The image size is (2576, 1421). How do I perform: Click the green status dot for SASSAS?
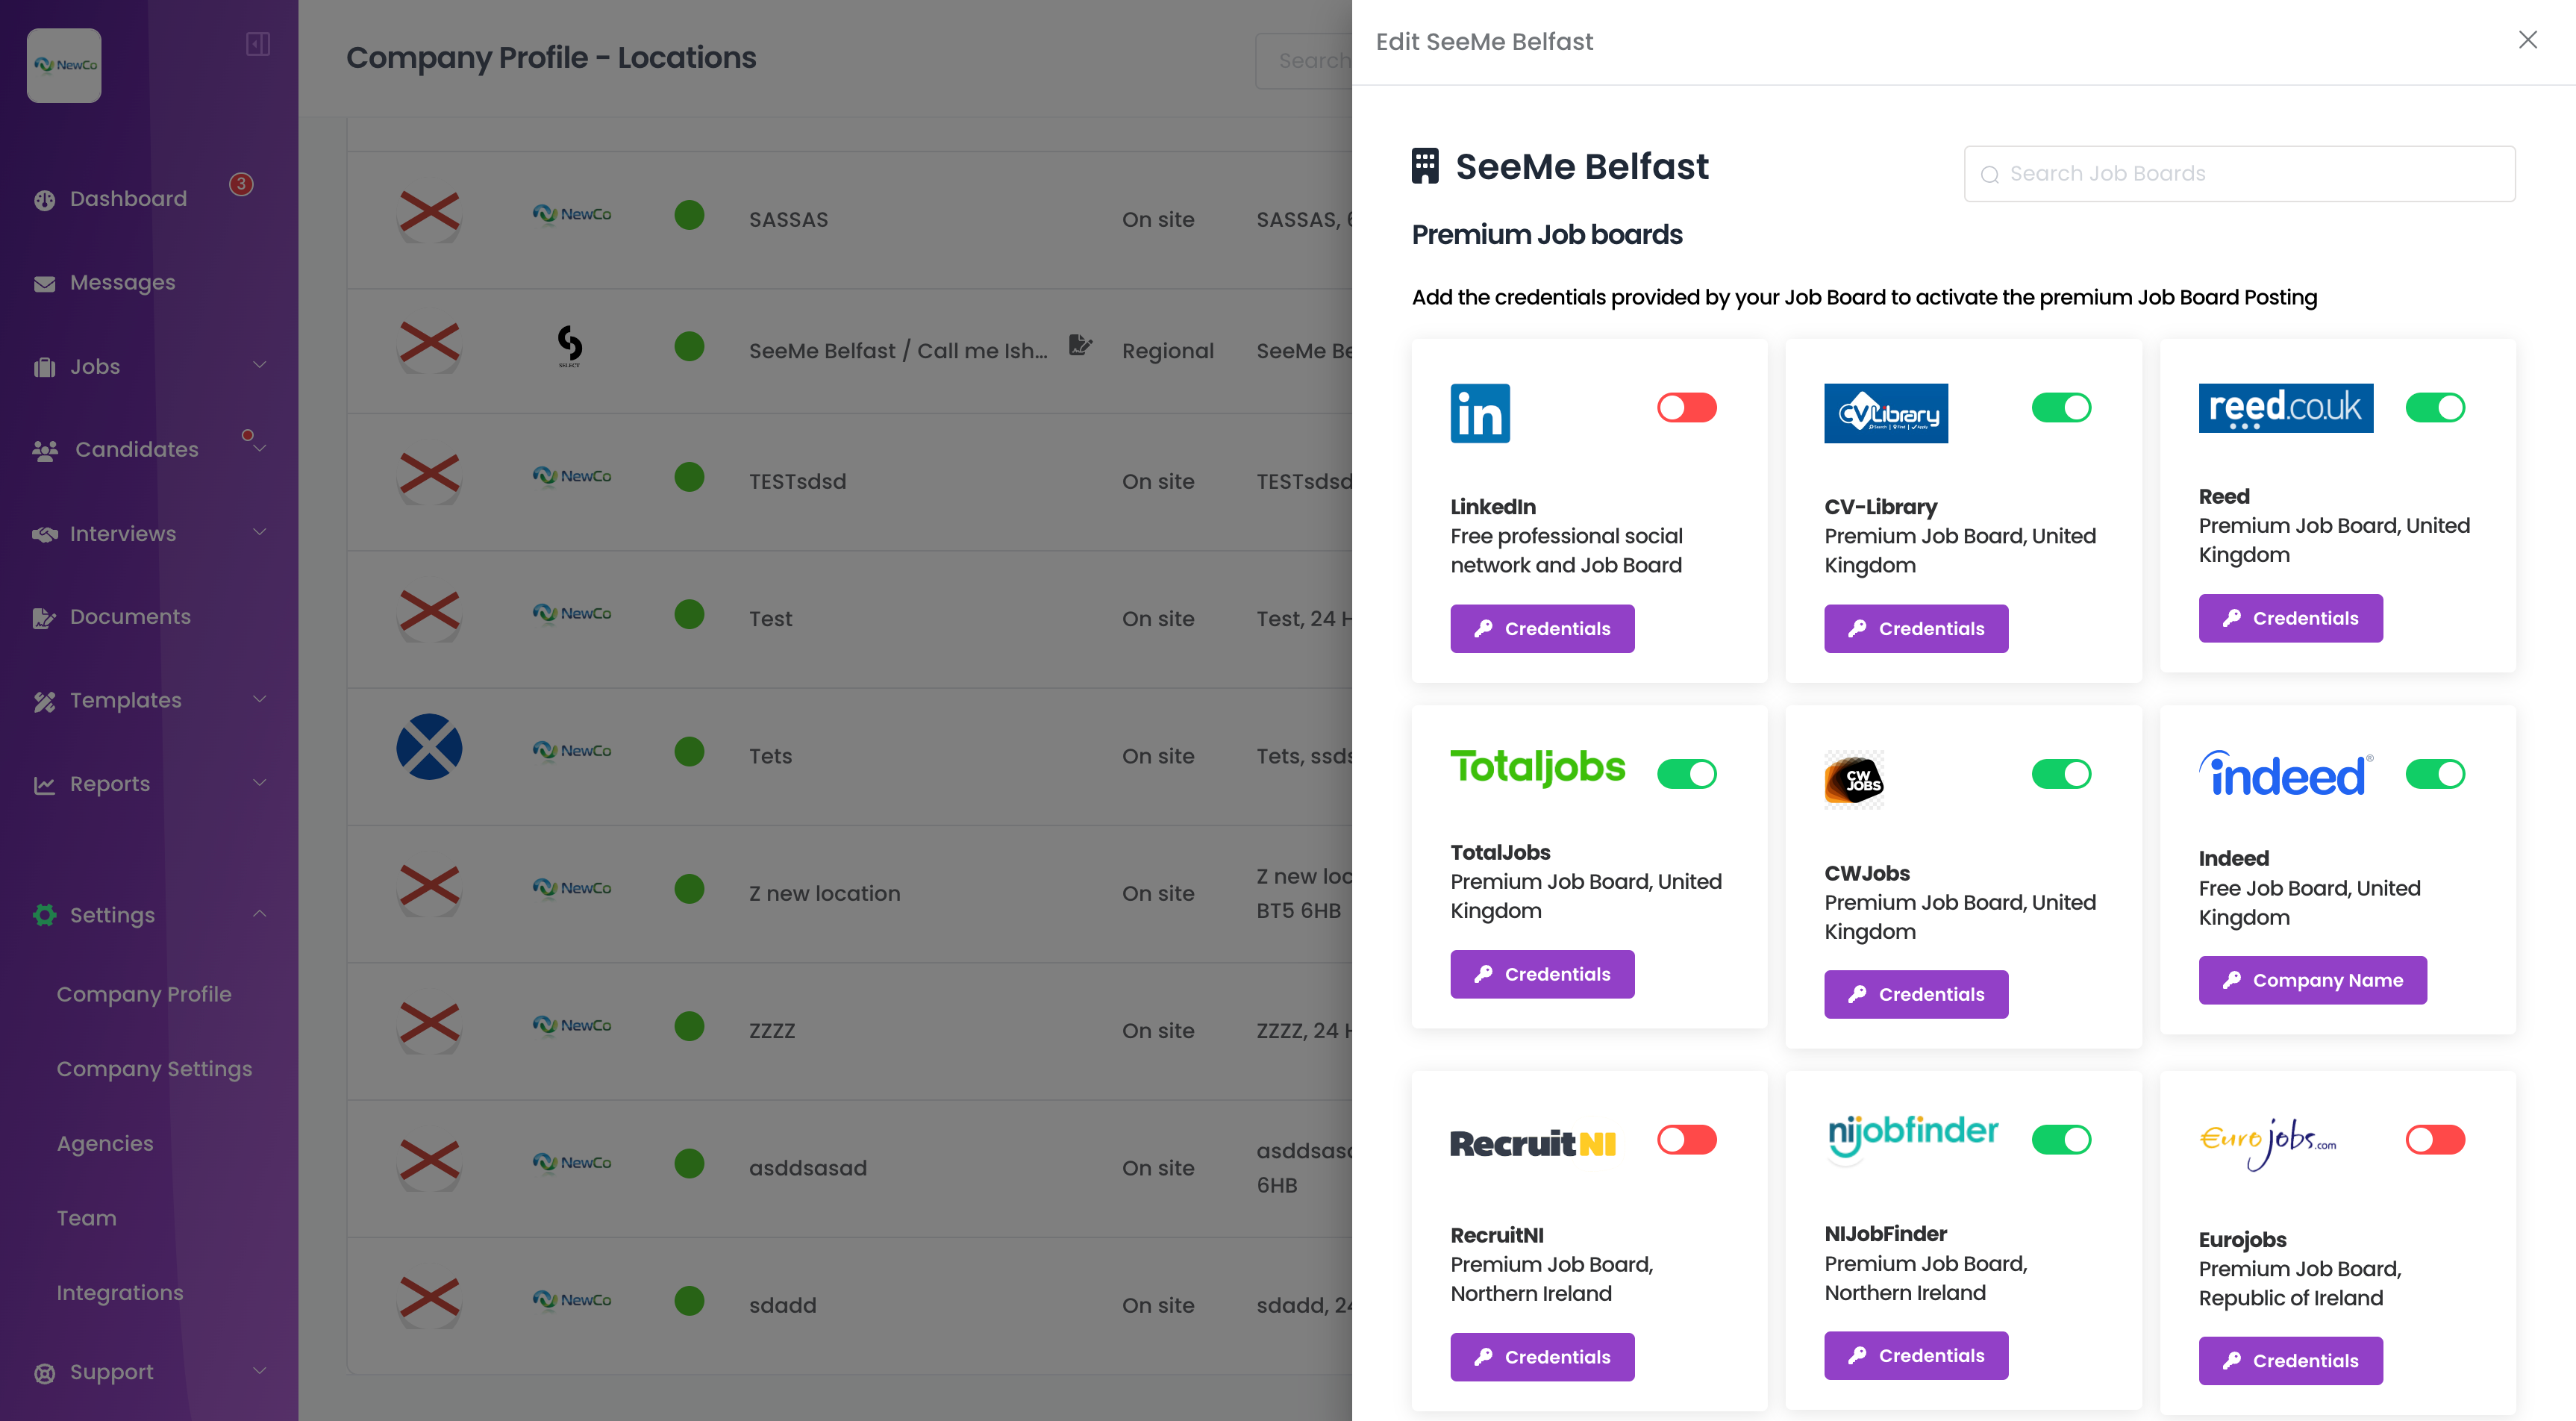pyautogui.click(x=689, y=215)
